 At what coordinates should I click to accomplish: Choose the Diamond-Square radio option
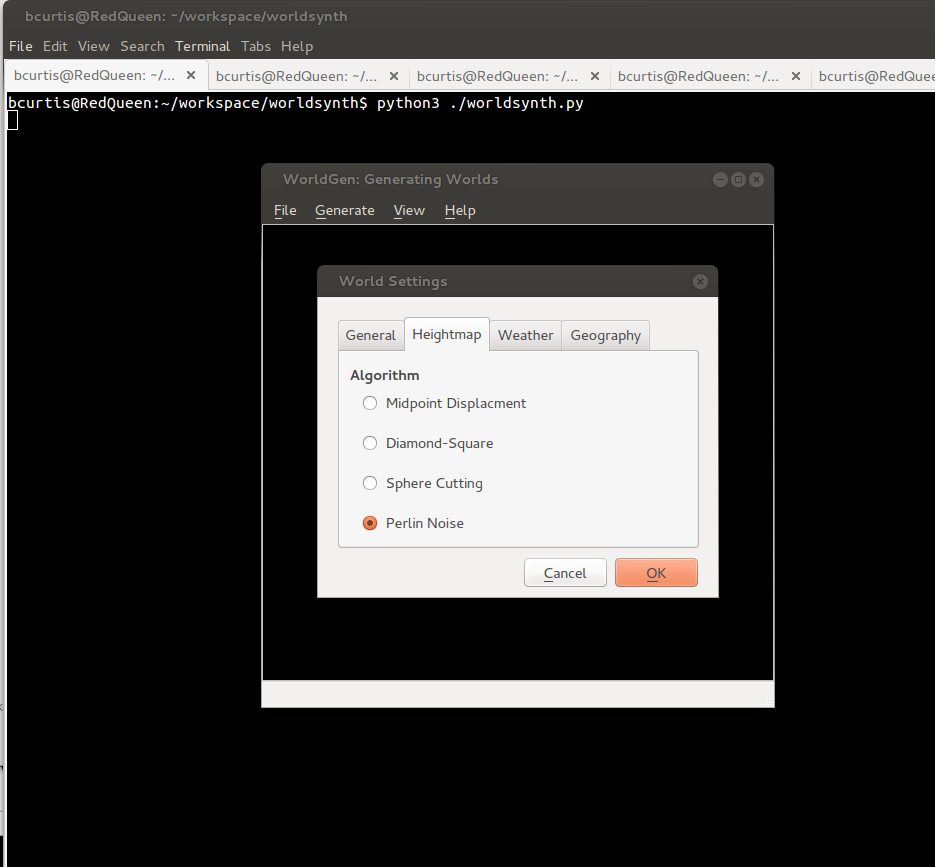click(370, 443)
